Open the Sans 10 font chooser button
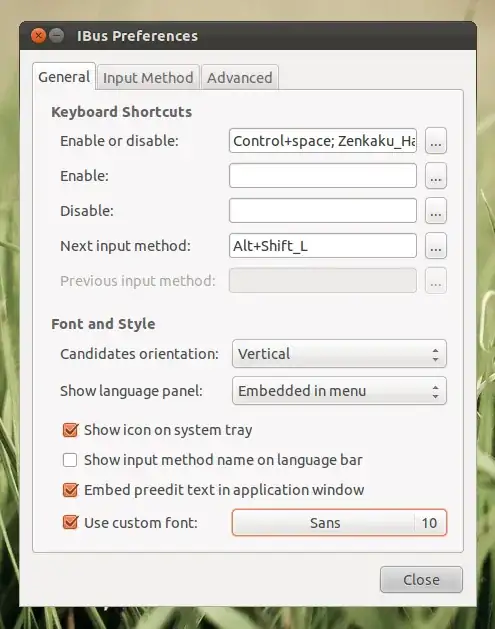The width and height of the screenshot is (495, 629). tap(339, 523)
